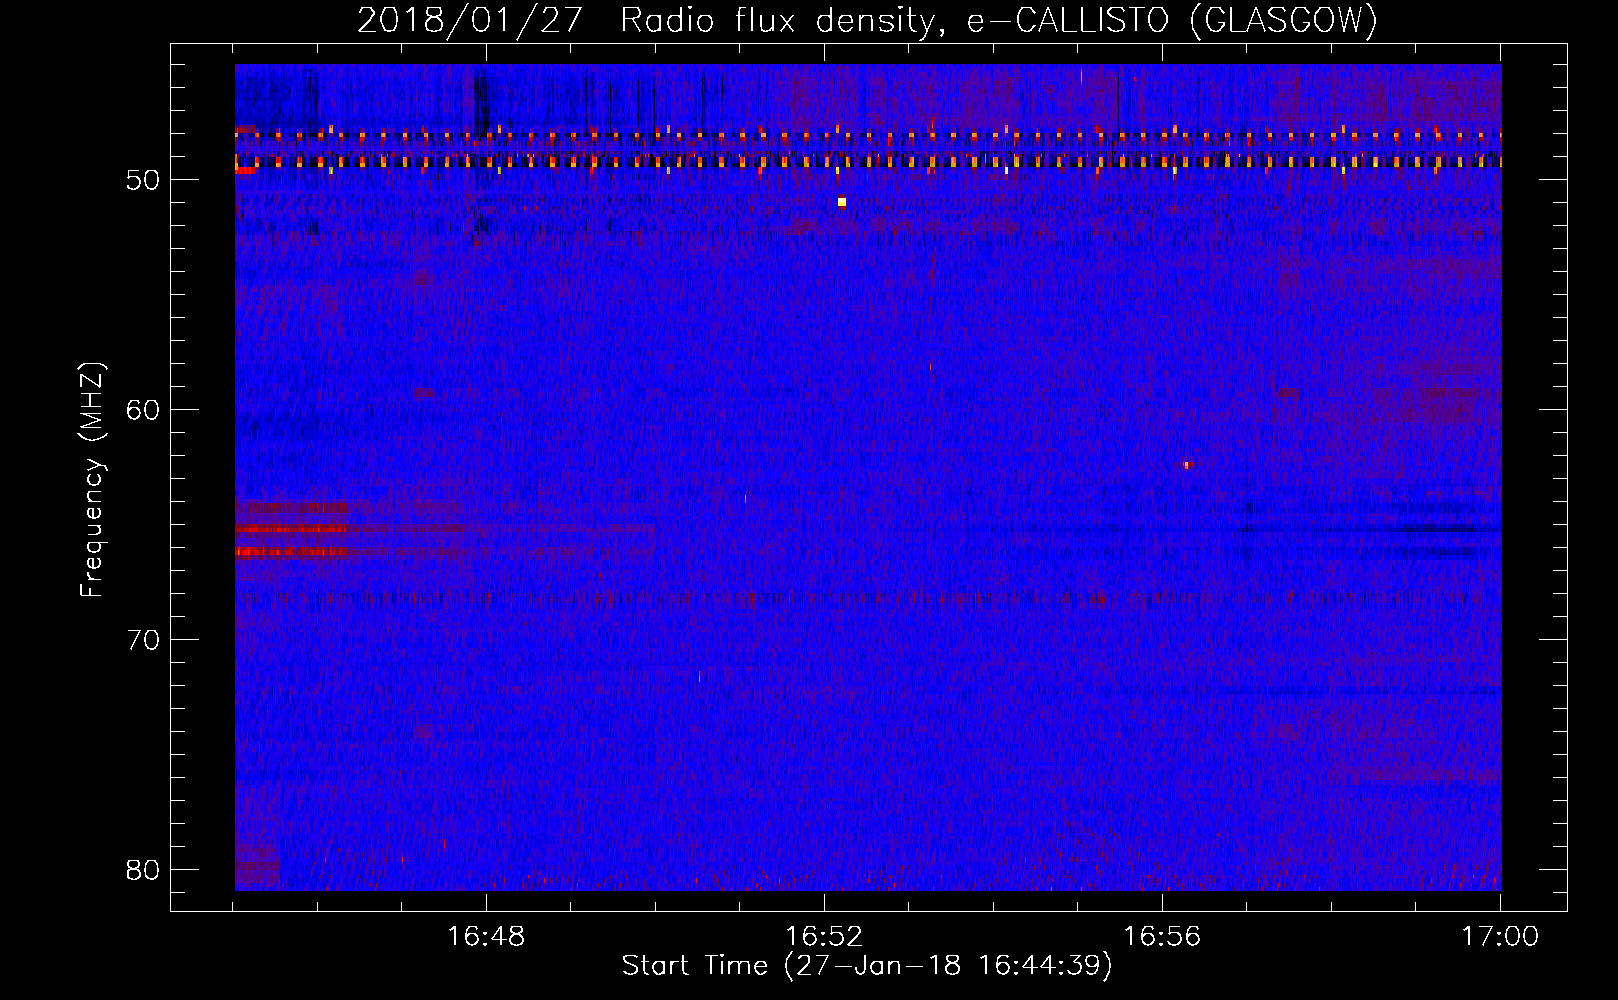Viewport: 1618px width, 1000px height.
Task: Click the red patch near 80 MHz at left edge
Action: 257,866
